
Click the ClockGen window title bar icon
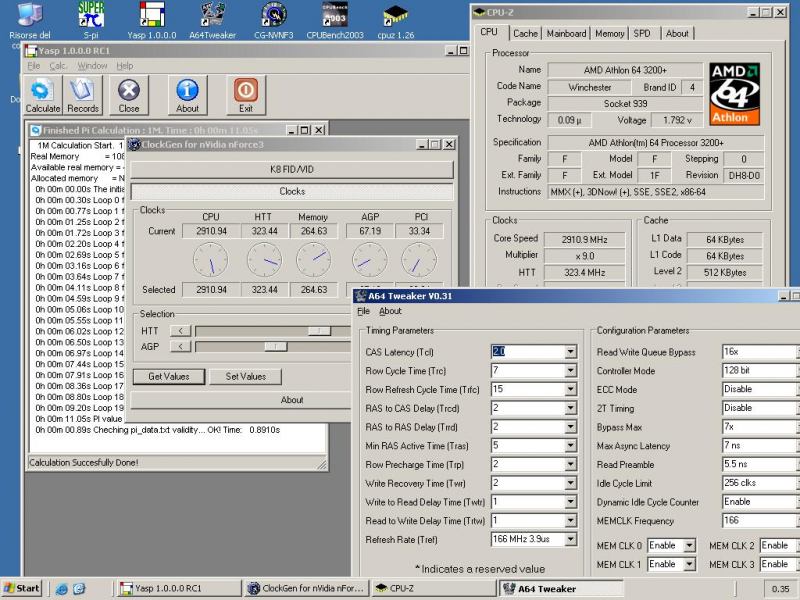tap(135, 144)
